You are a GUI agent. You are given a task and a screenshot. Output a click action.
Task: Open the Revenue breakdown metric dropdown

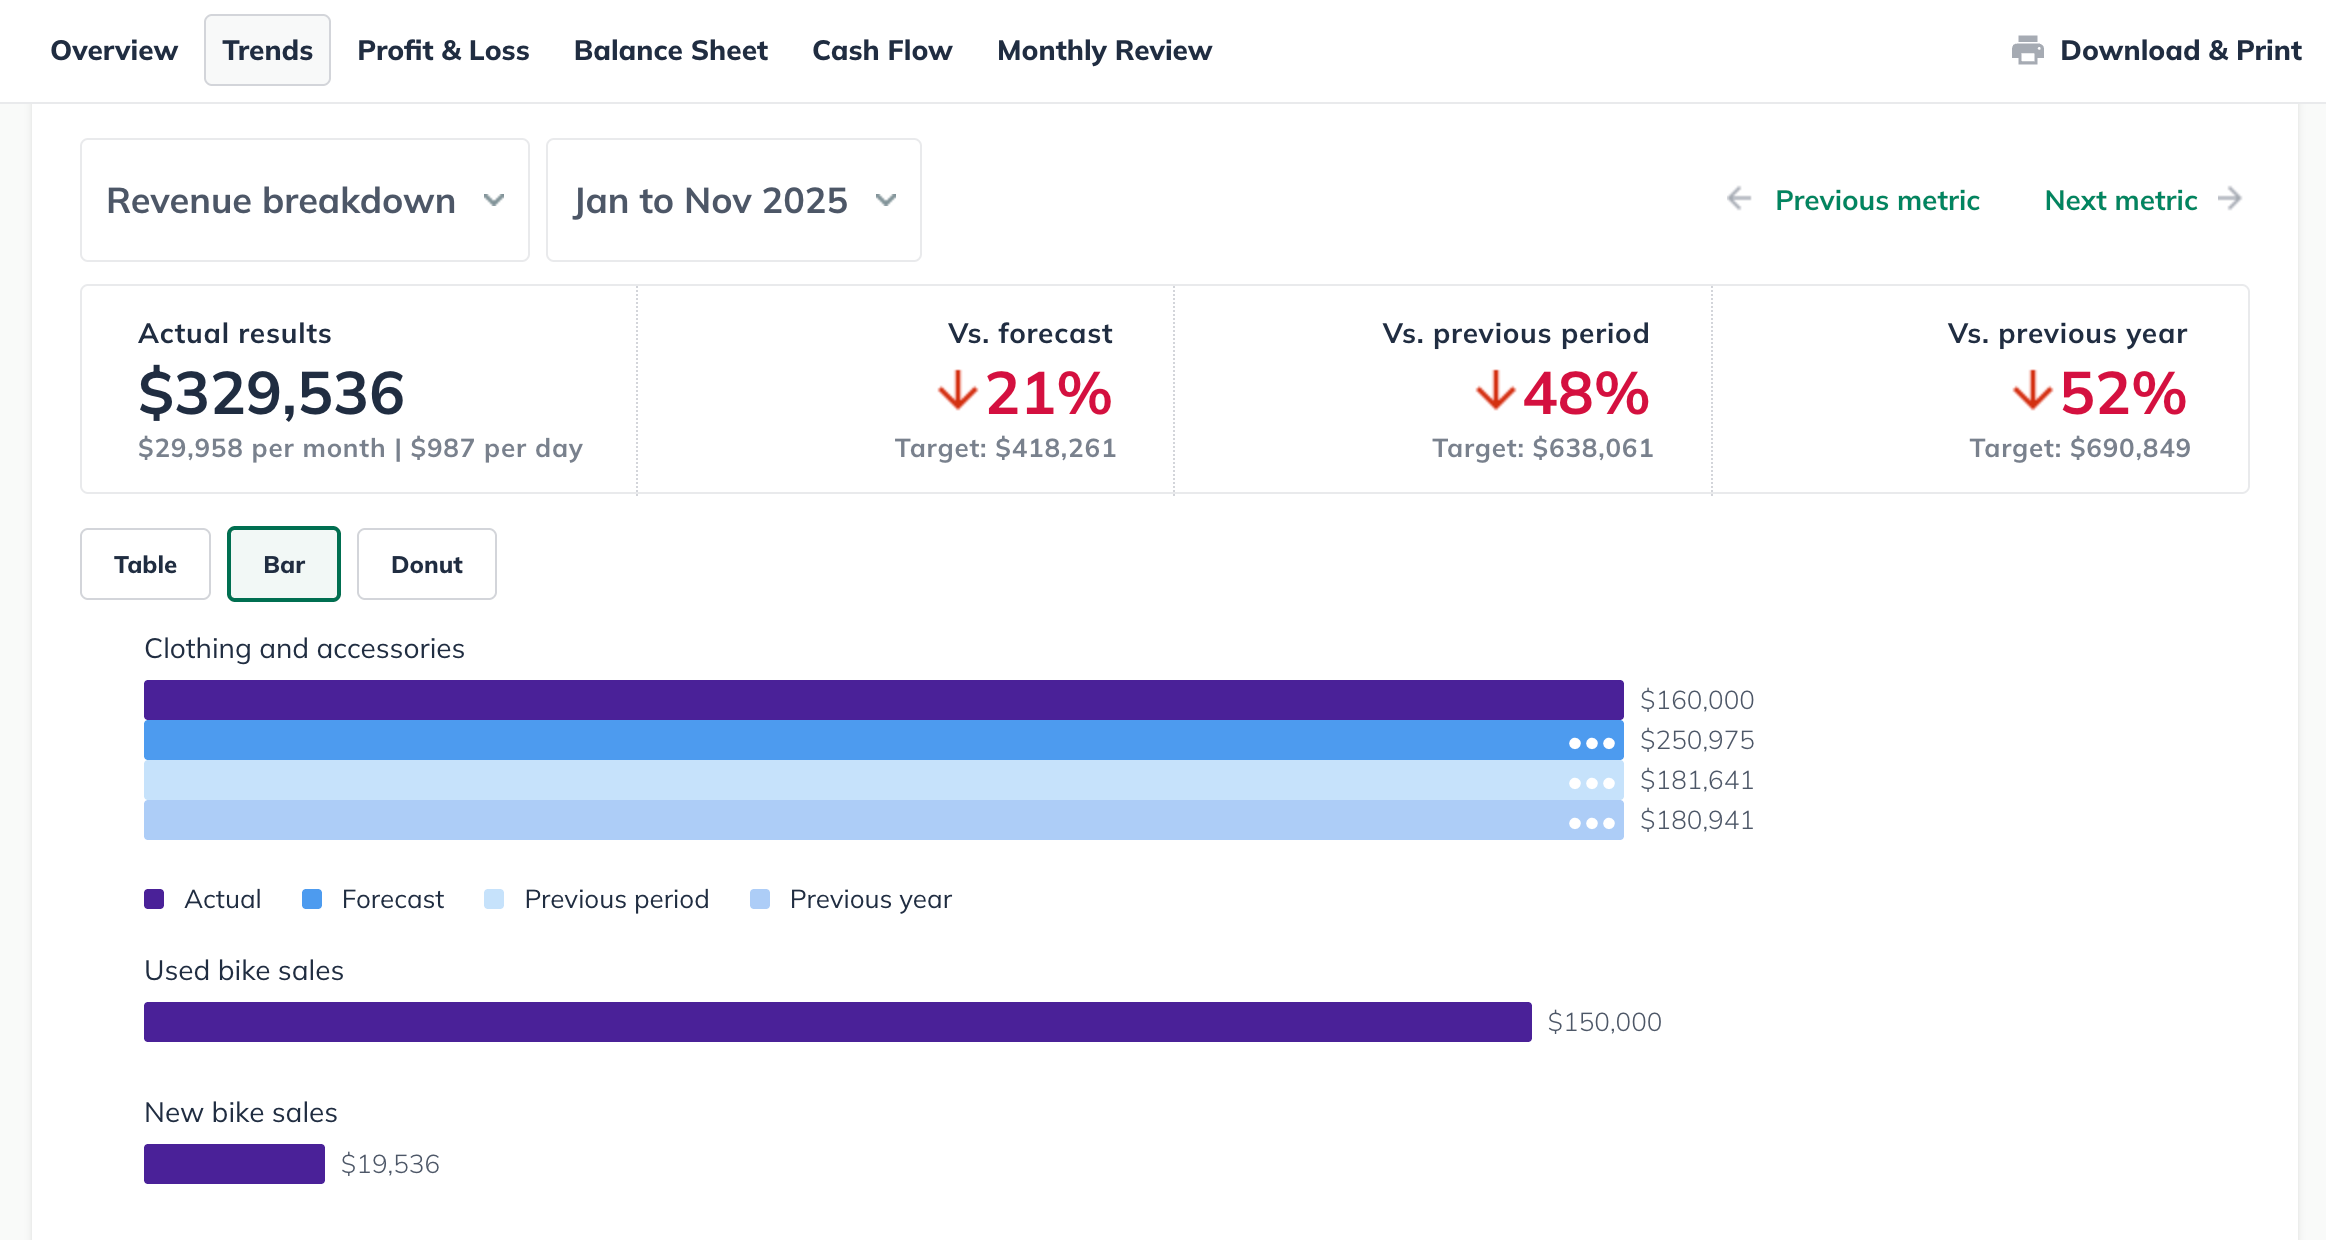(x=304, y=200)
